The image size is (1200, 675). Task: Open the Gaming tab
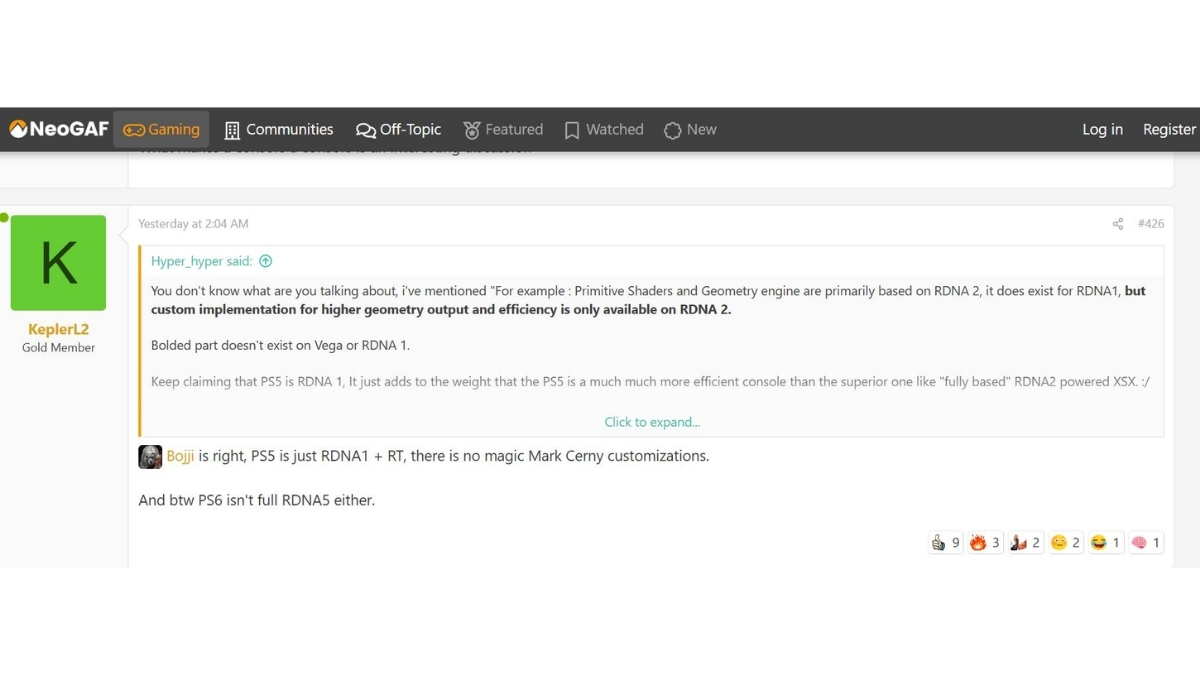coord(161,129)
